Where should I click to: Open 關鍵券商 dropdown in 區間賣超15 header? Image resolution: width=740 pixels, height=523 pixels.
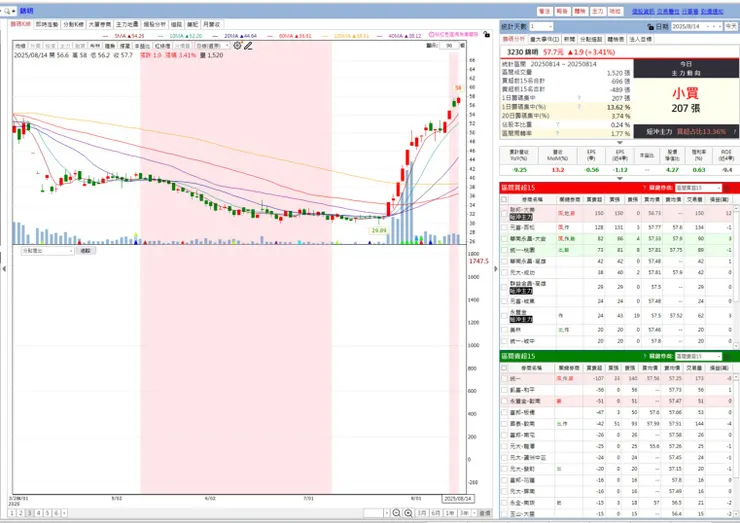point(698,356)
